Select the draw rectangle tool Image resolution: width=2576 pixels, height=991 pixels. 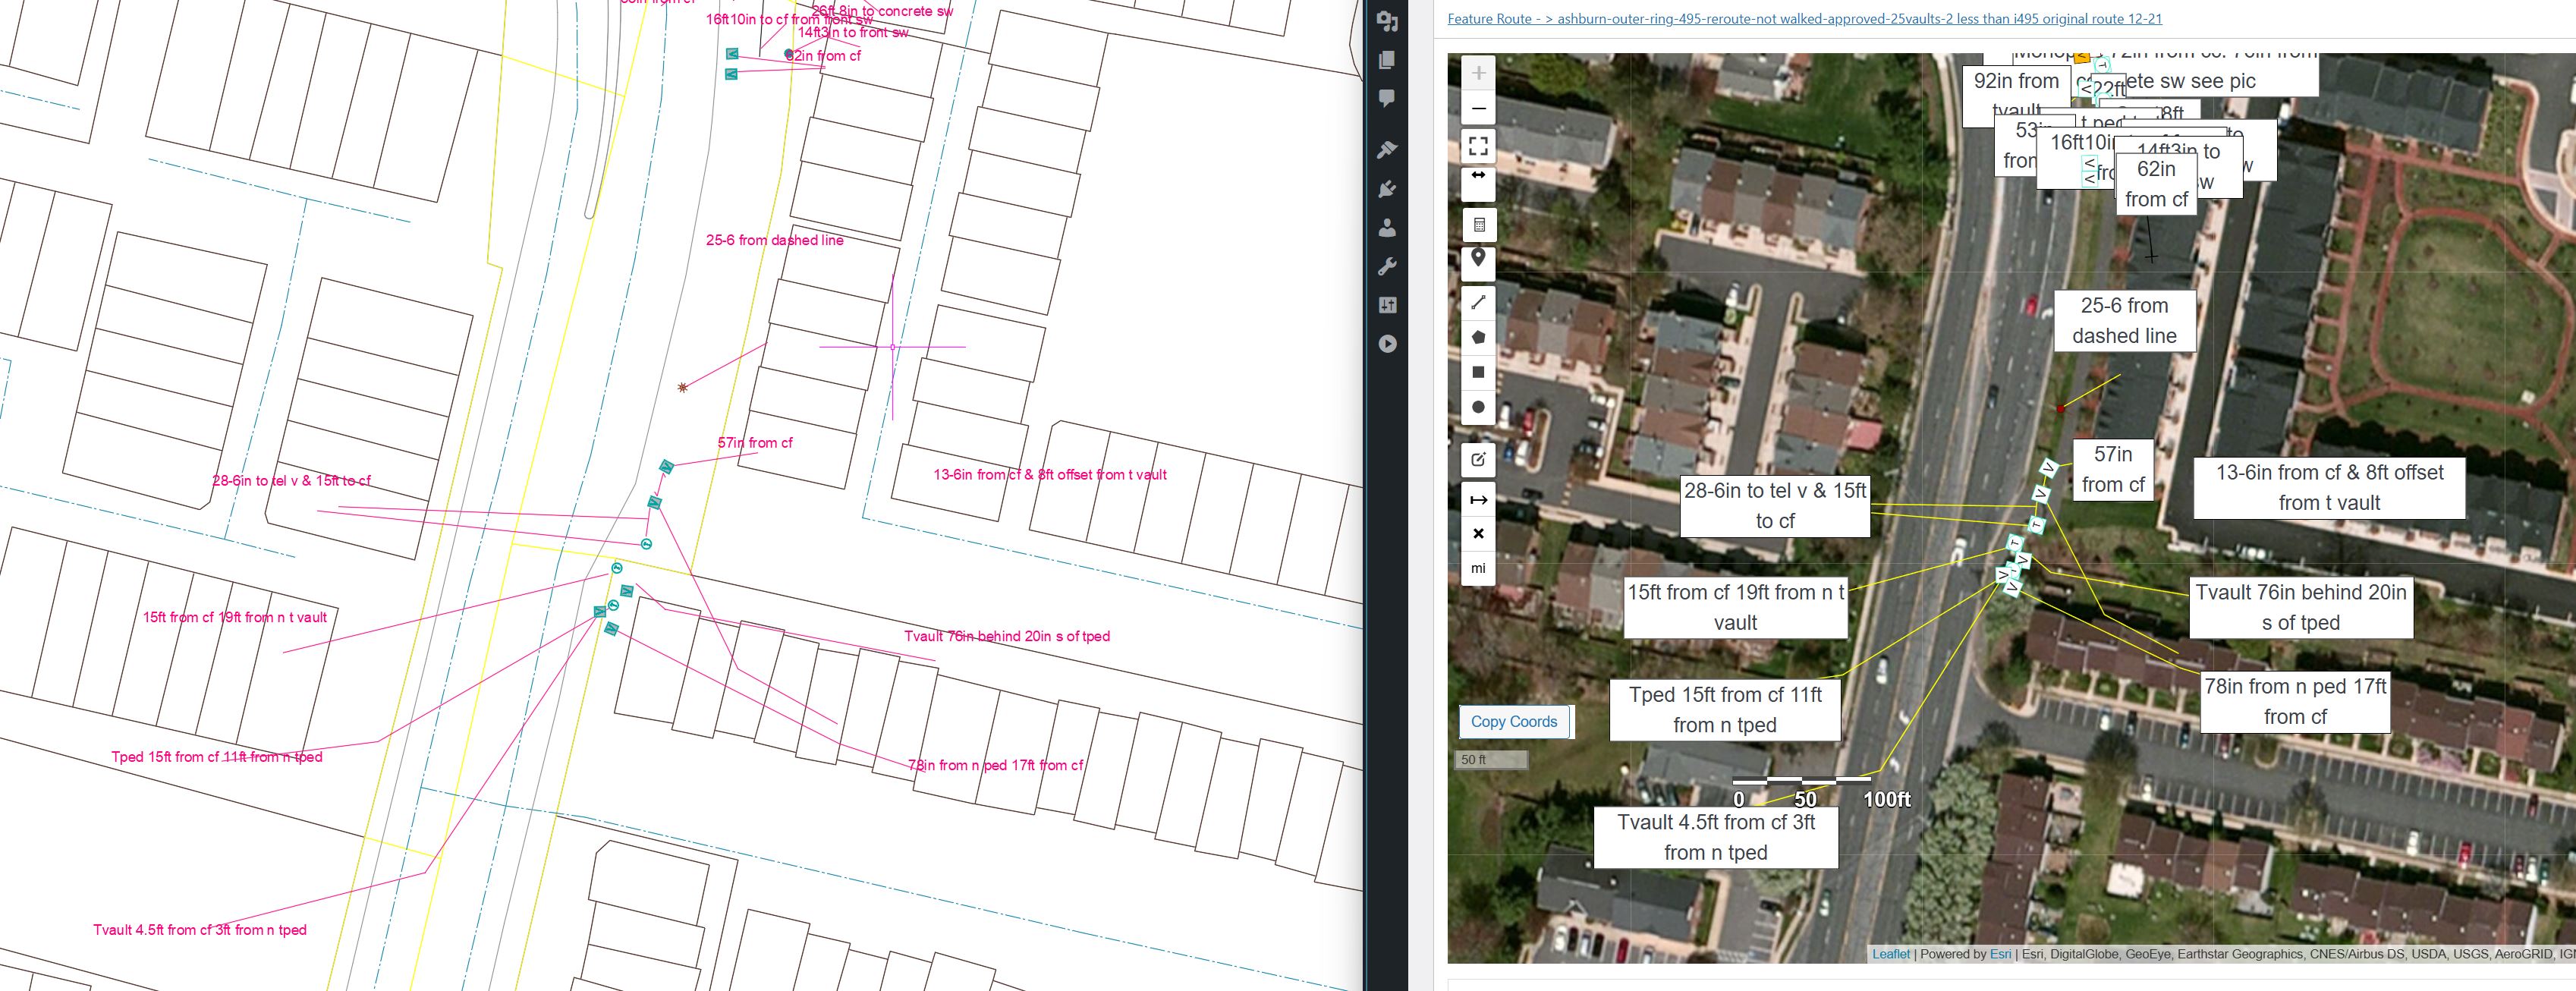[1478, 372]
